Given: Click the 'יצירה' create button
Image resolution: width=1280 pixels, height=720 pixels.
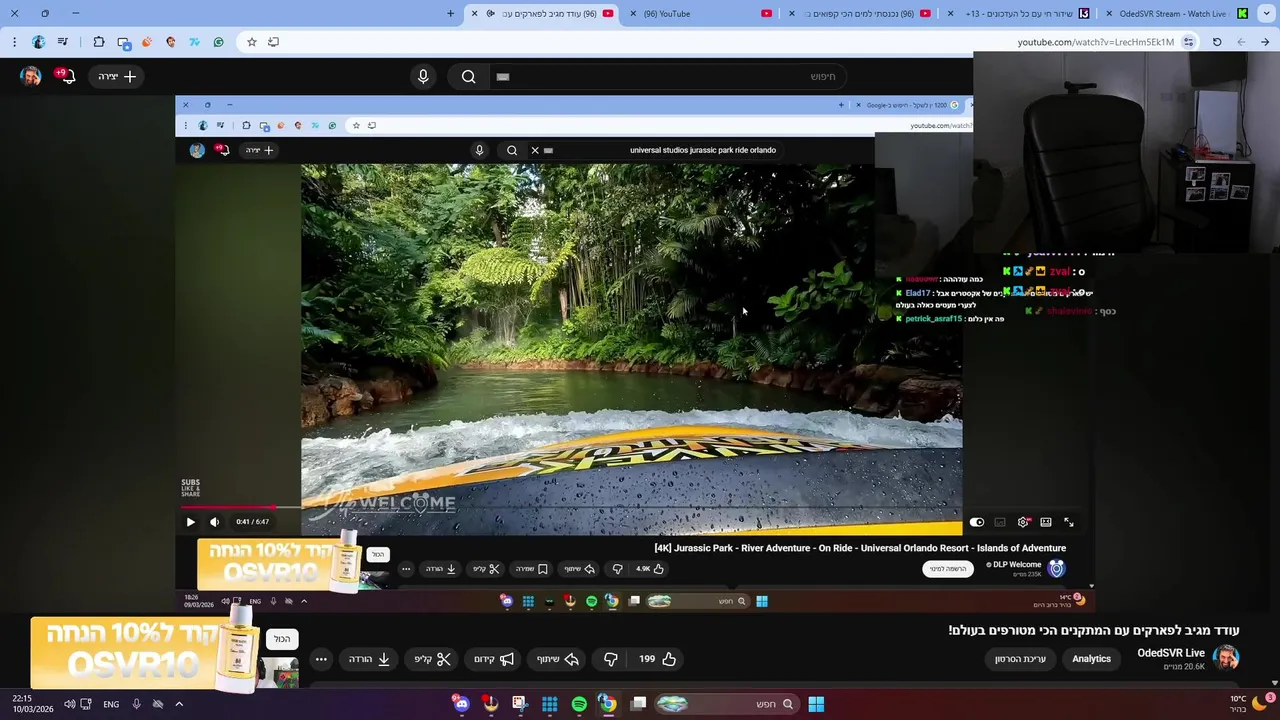Looking at the screenshot, I should [117, 76].
